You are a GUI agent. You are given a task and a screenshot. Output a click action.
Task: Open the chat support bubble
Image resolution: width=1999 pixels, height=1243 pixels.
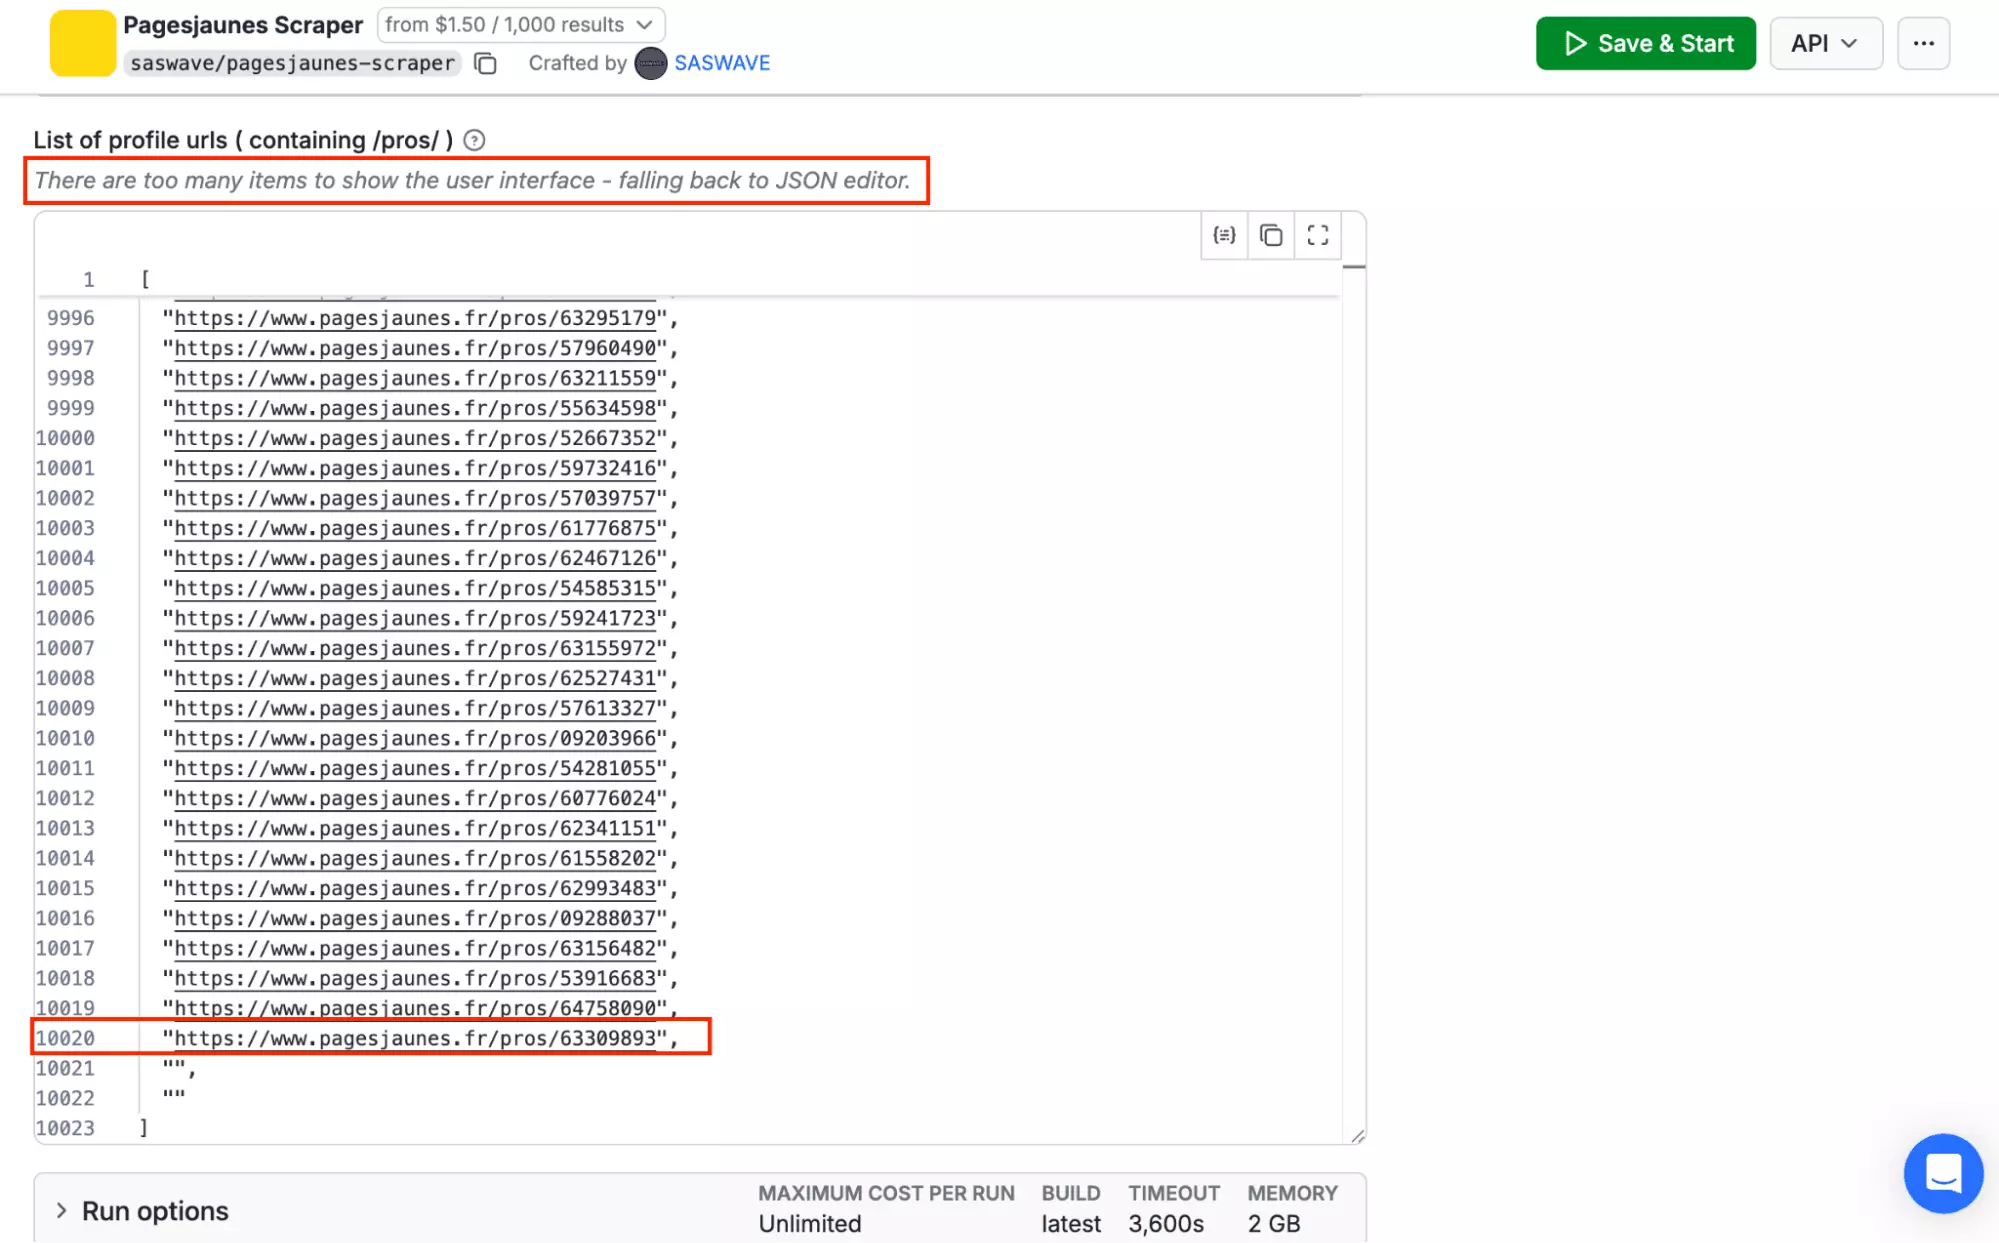point(1943,1173)
